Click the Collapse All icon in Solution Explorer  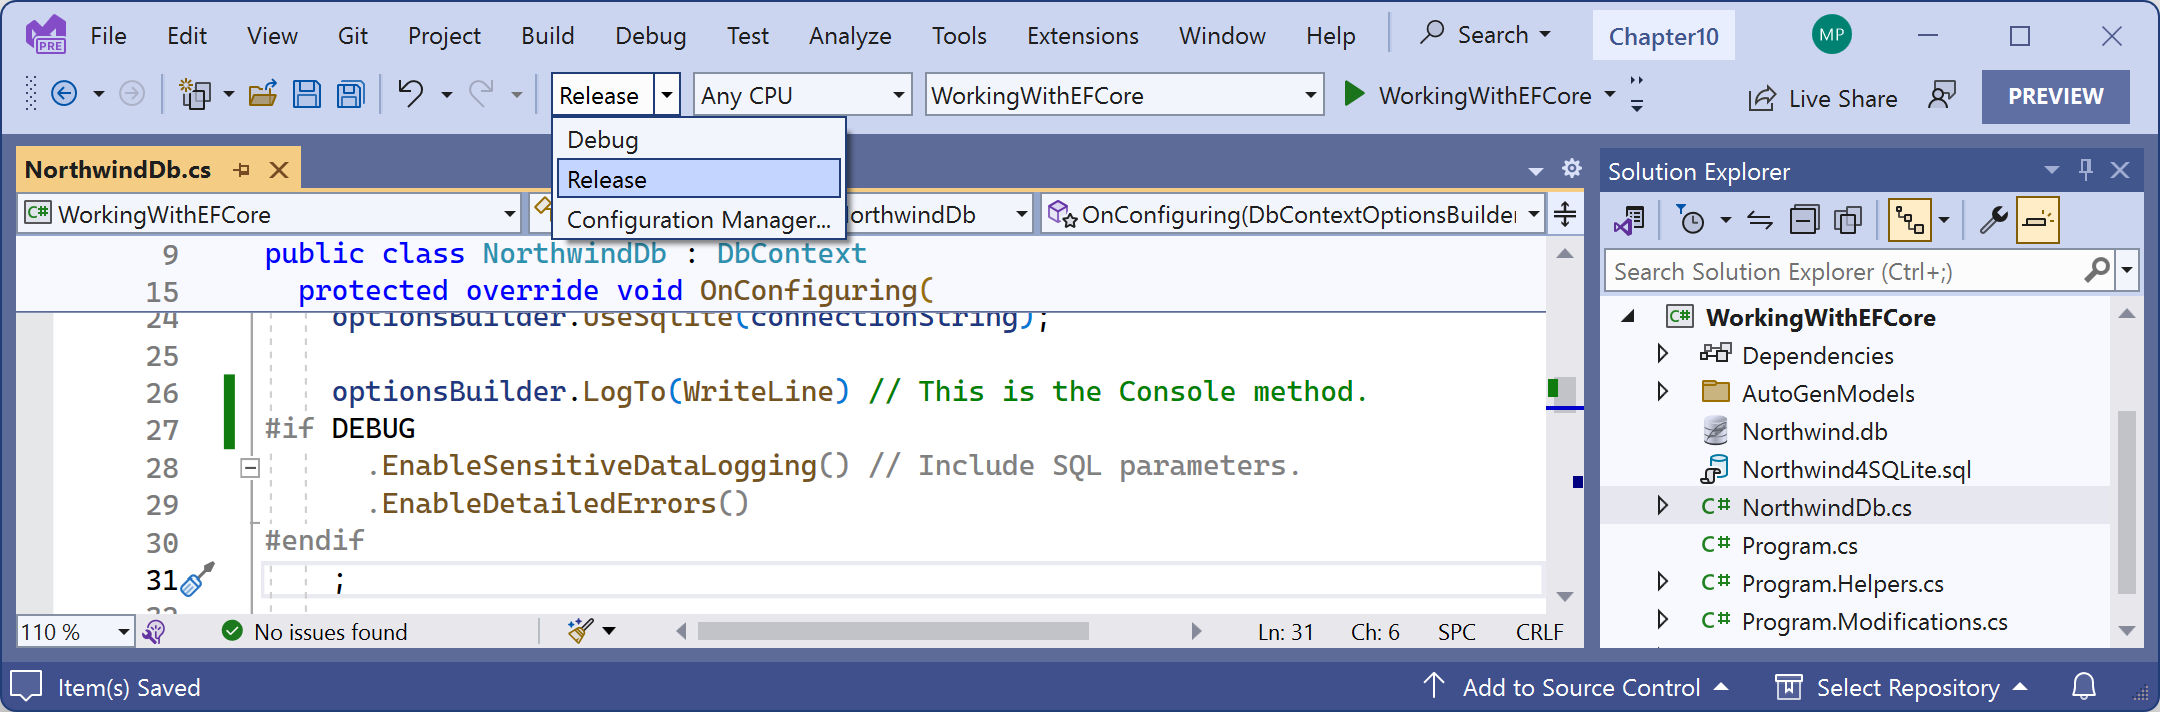[x=1804, y=220]
